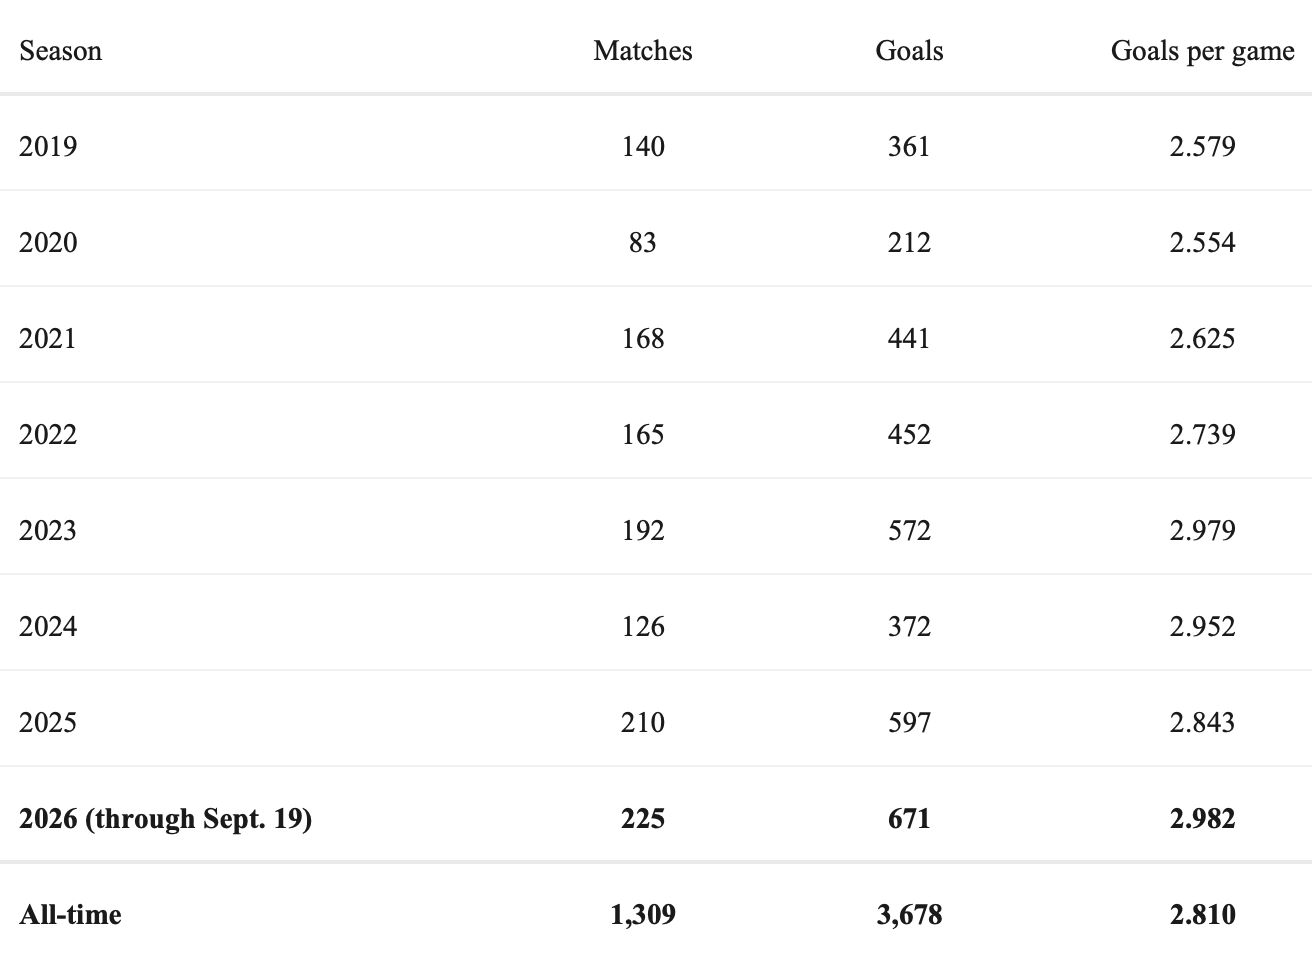
Task: Click the 2024 season cell
Action: click(x=48, y=627)
